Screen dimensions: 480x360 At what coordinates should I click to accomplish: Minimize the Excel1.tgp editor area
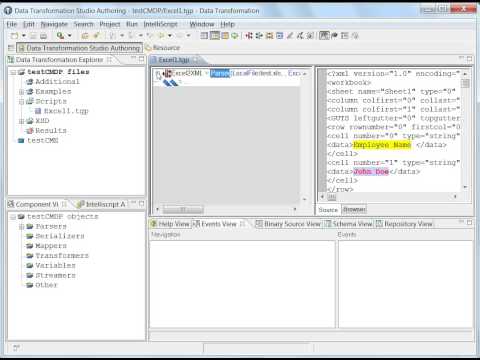(461, 58)
